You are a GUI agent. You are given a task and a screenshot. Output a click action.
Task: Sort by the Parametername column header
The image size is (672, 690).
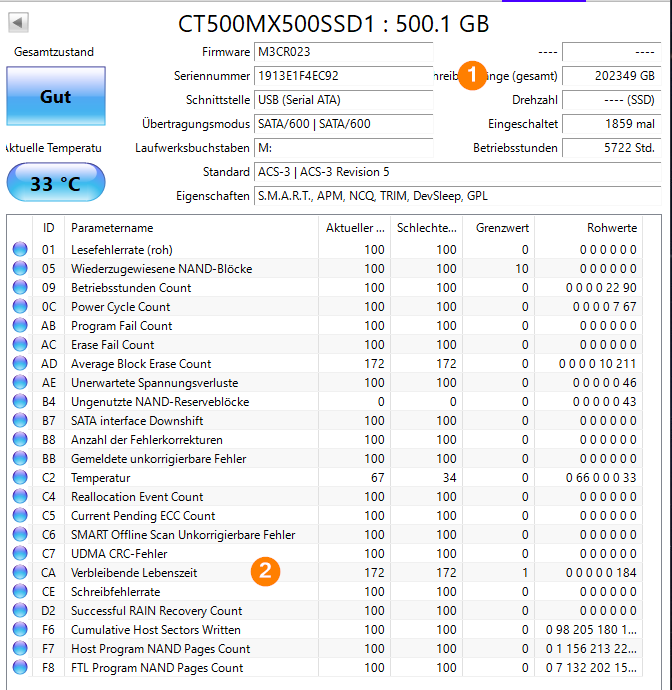191,228
